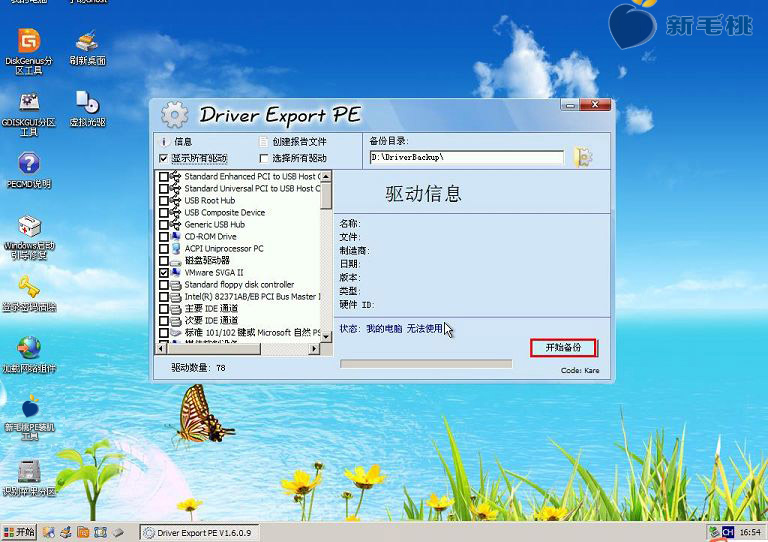Click driver list horizontal scroll left arrow
Image resolution: width=768 pixels, height=542 pixels.
(x=162, y=349)
